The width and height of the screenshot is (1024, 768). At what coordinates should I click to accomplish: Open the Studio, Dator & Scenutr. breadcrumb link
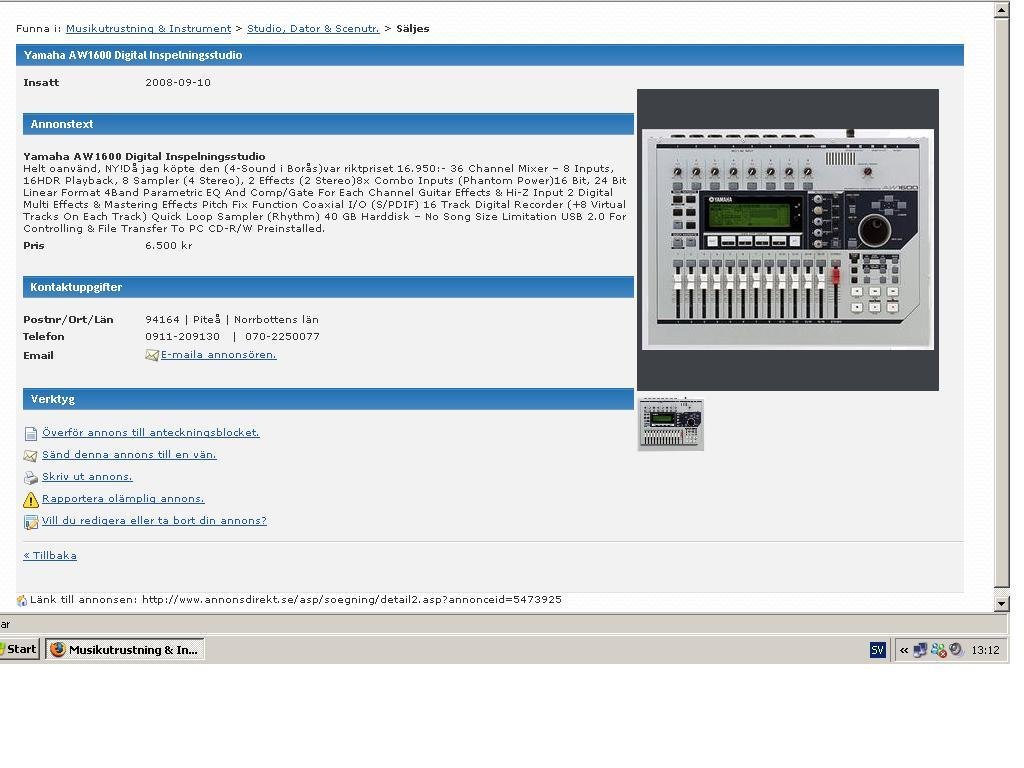tap(313, 29)
